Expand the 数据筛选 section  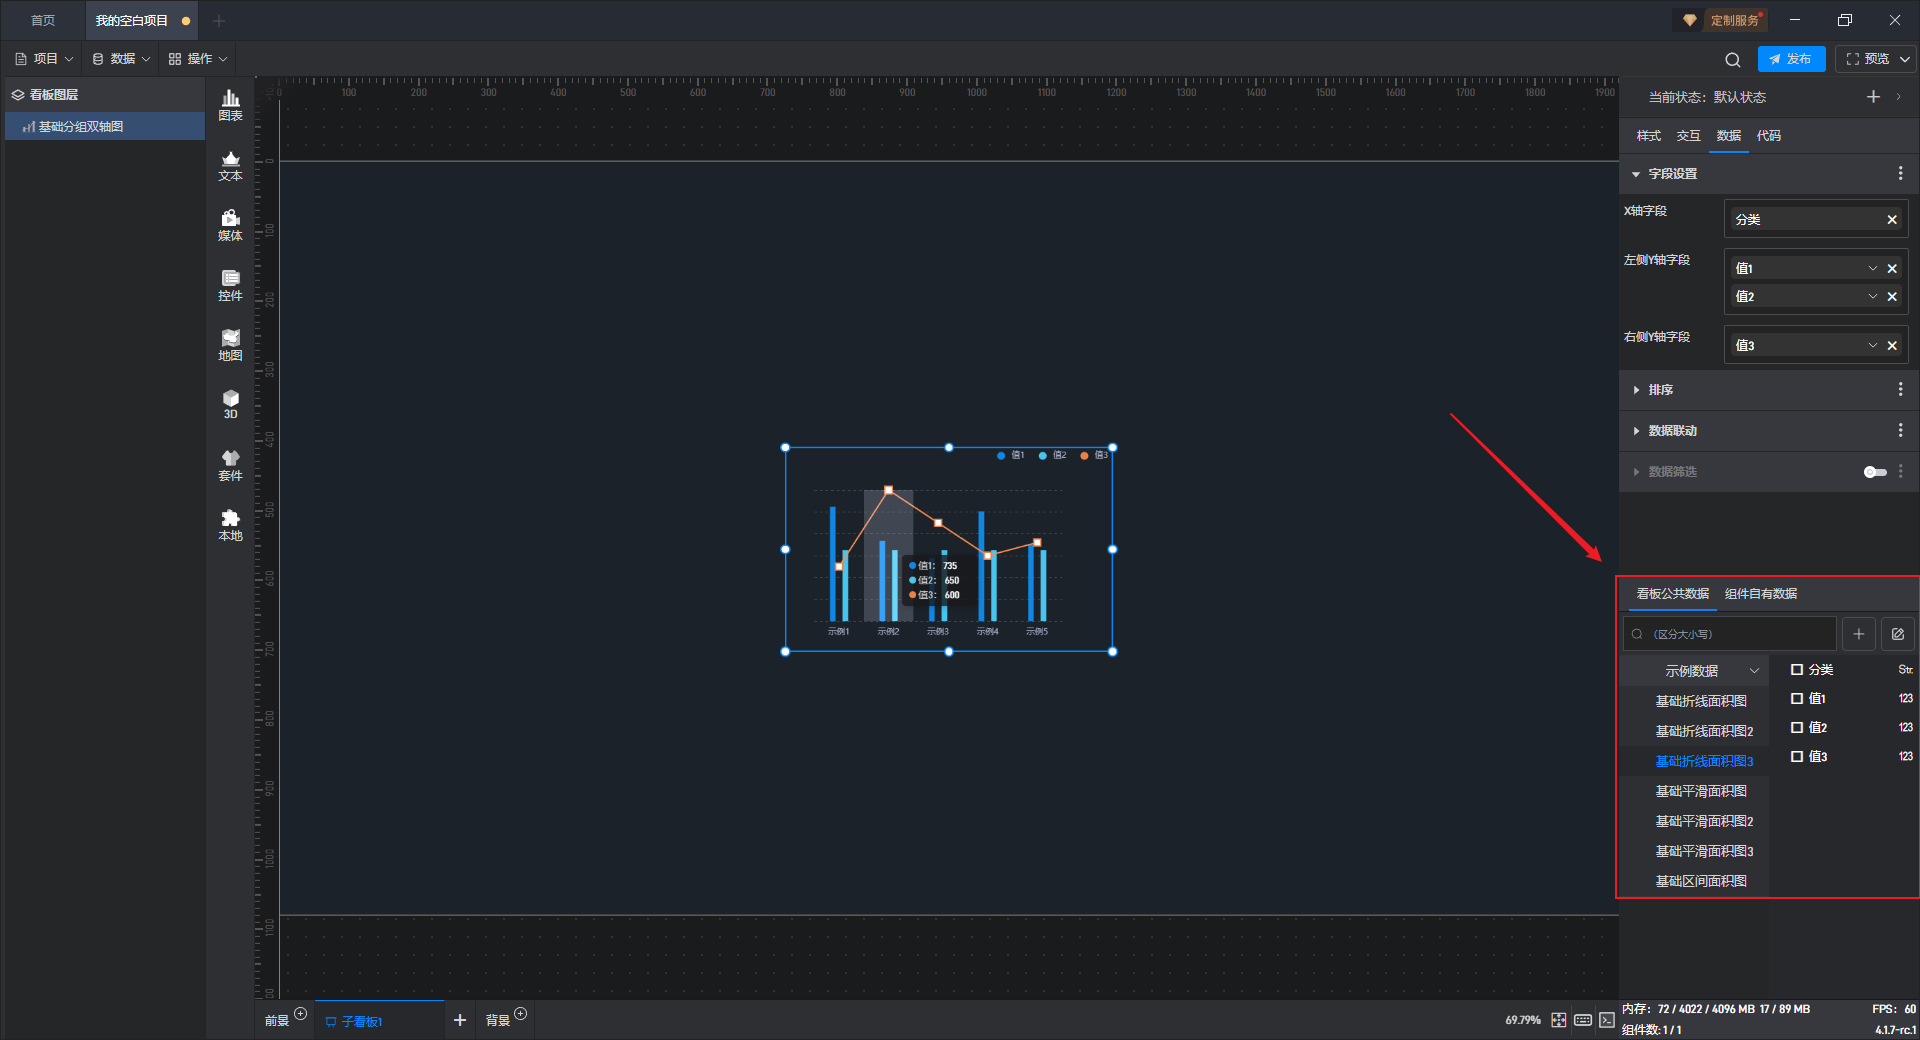(1636, 472)
